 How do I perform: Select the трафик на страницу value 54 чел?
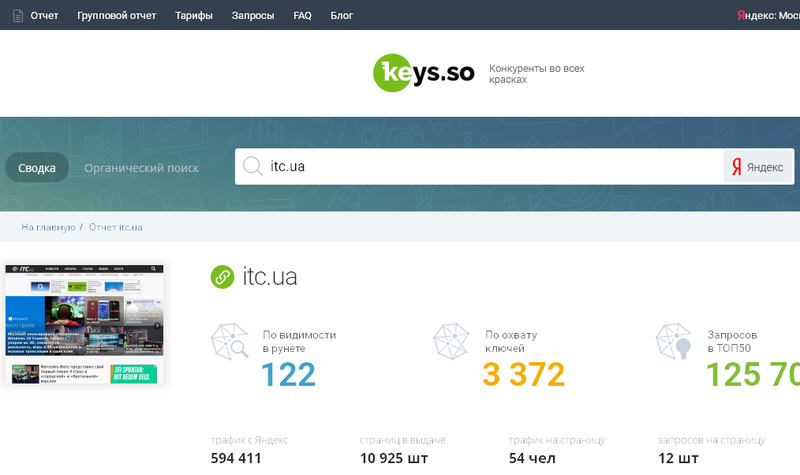532,458
